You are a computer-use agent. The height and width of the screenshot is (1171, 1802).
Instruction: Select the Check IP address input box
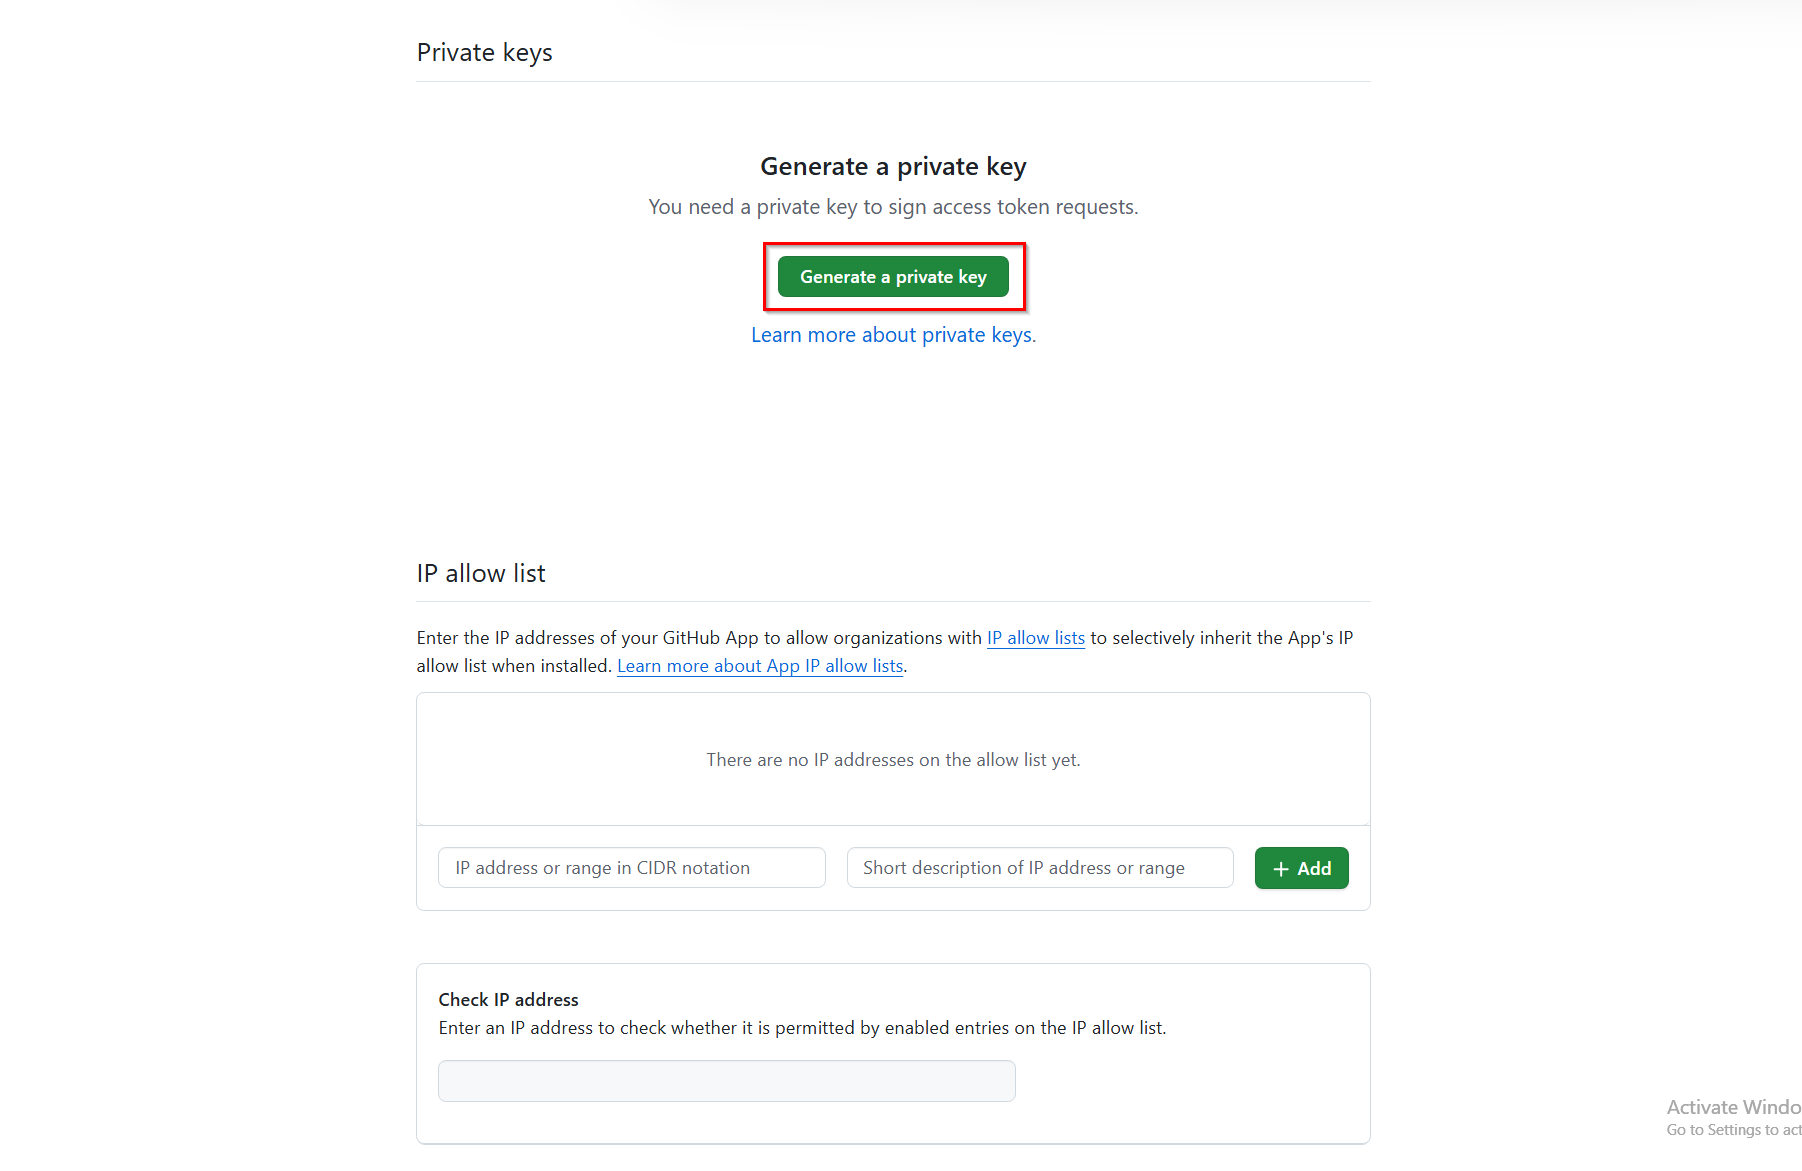726,1081
